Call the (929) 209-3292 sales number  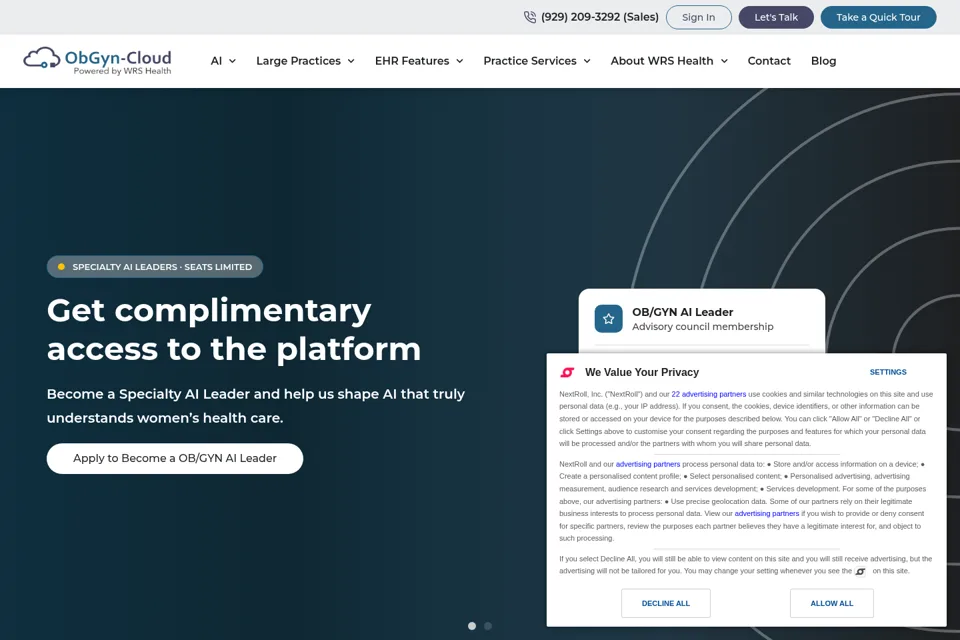(x=599, y=17)
